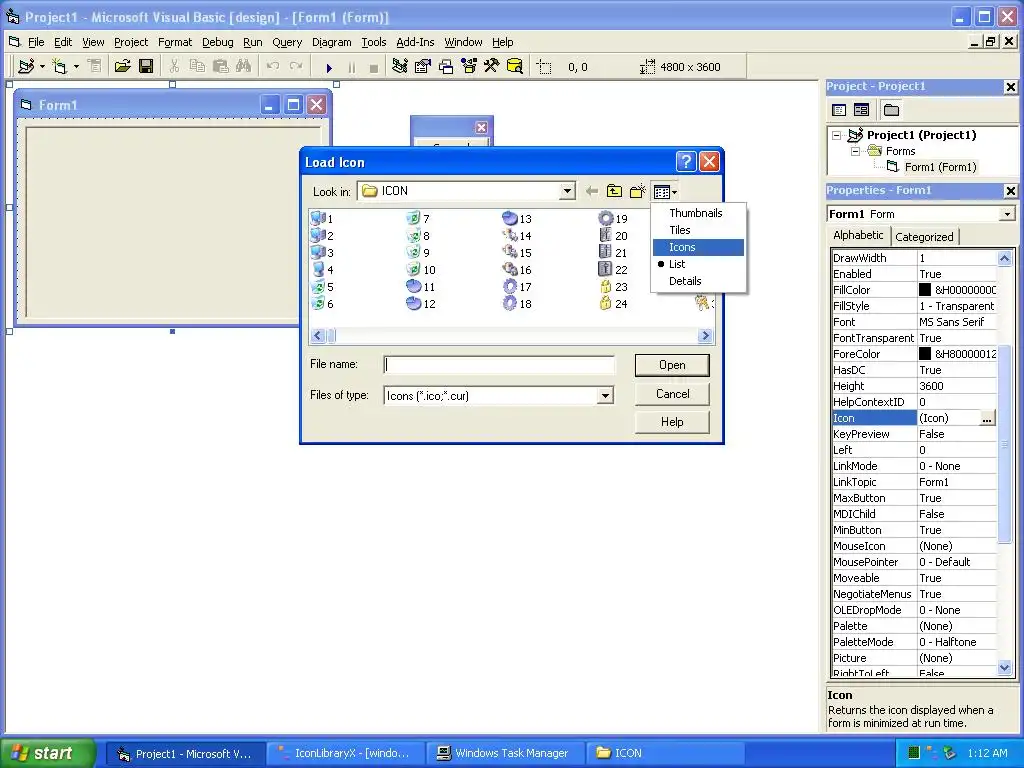
Task: Click the Add Standard EXE Project toolbar icon
Action: point(26,67)
